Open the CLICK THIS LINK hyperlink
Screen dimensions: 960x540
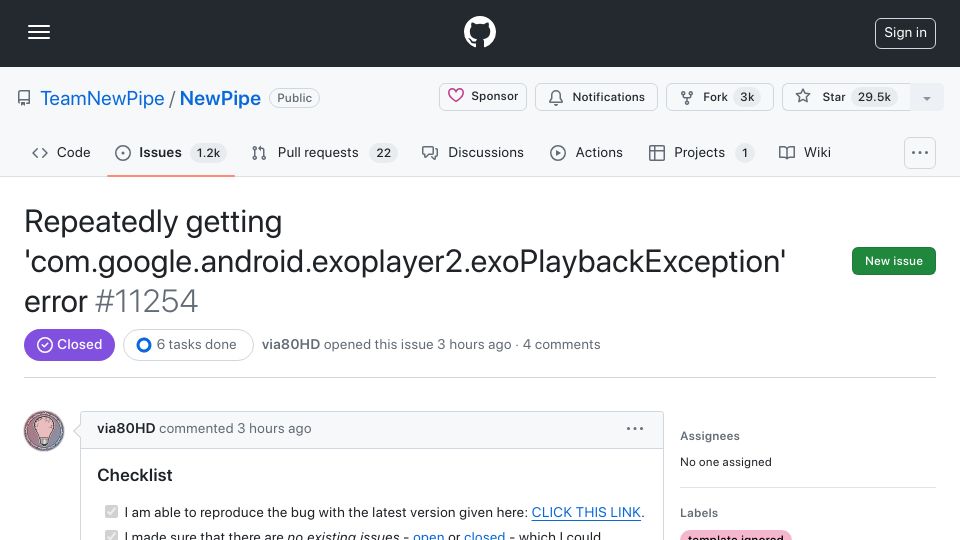[x=586, y=512]
